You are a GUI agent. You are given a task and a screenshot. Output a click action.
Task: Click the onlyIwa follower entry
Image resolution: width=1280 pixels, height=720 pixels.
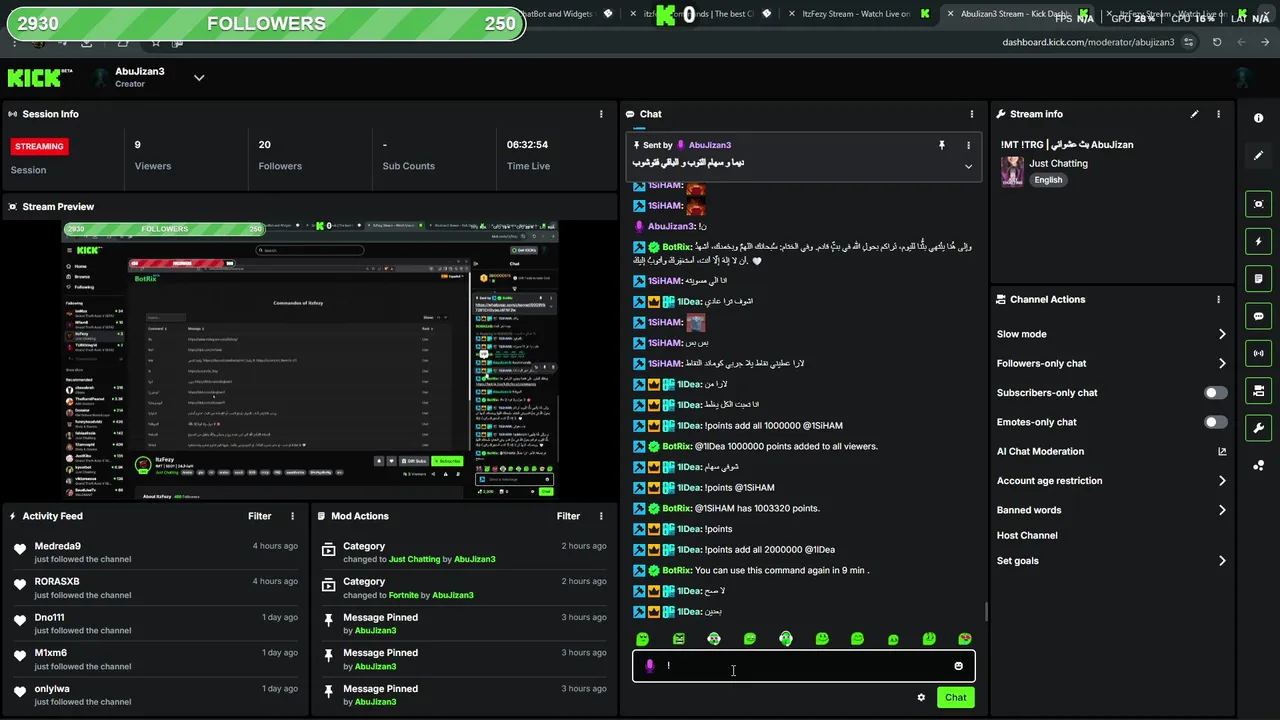pos(155,695)
